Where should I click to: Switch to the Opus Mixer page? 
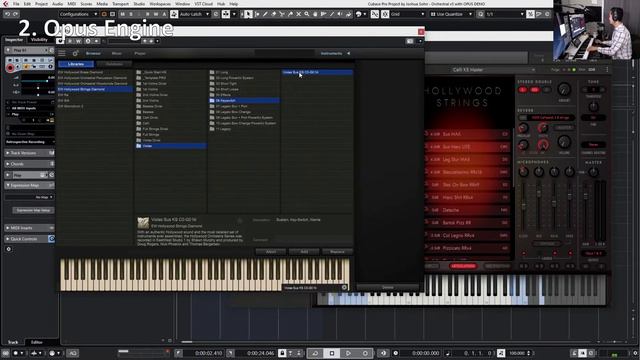click(x=117, y=53)
